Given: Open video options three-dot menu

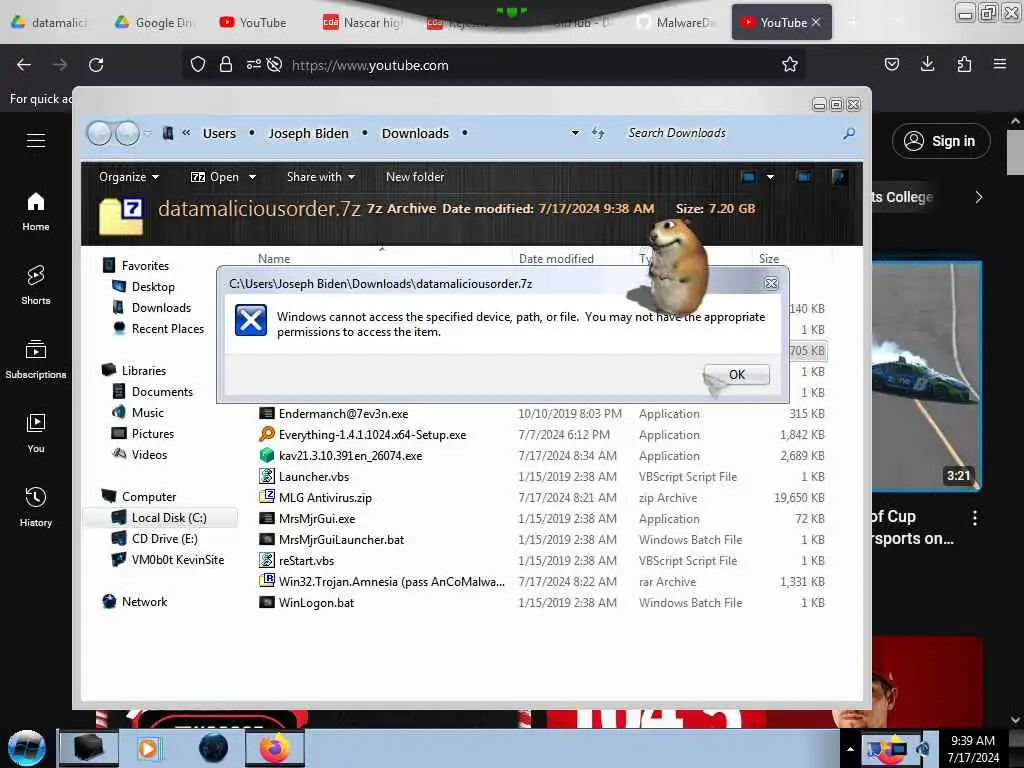Looking at the screenshot, I should click(x=974, y=518).
